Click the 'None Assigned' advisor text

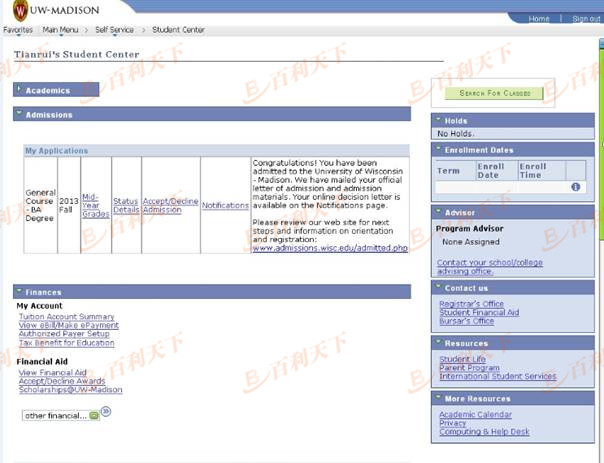471,242
